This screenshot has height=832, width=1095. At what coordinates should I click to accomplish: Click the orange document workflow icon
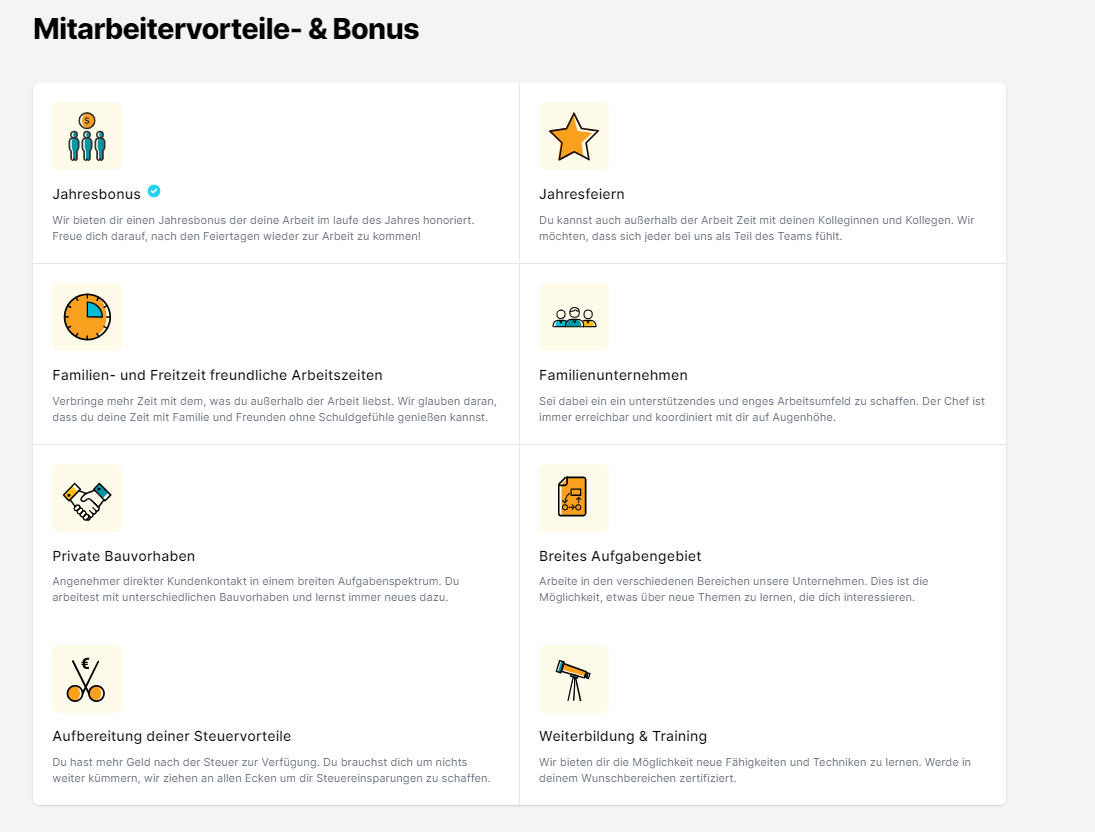click(574, 498)
